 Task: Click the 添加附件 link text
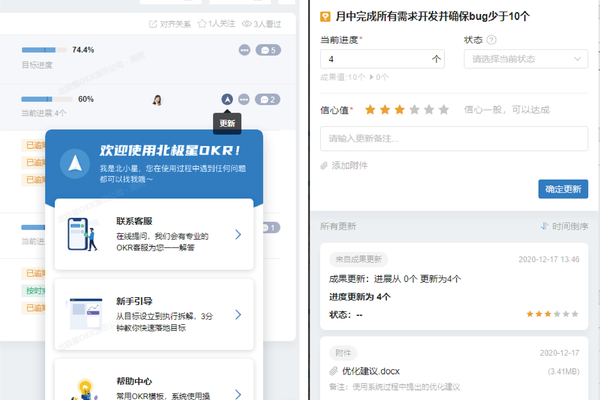pyautogui.click(x=349, y=165)
